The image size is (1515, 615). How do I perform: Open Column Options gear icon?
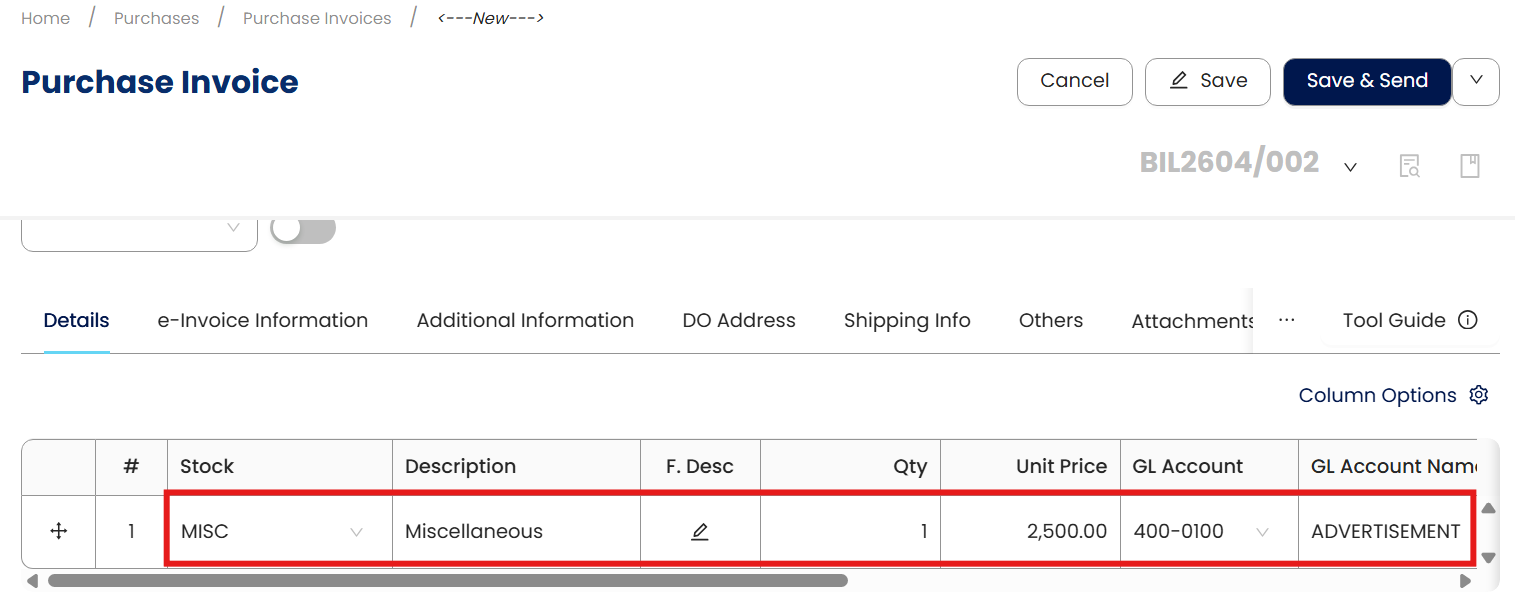(x=1478, y=395)
